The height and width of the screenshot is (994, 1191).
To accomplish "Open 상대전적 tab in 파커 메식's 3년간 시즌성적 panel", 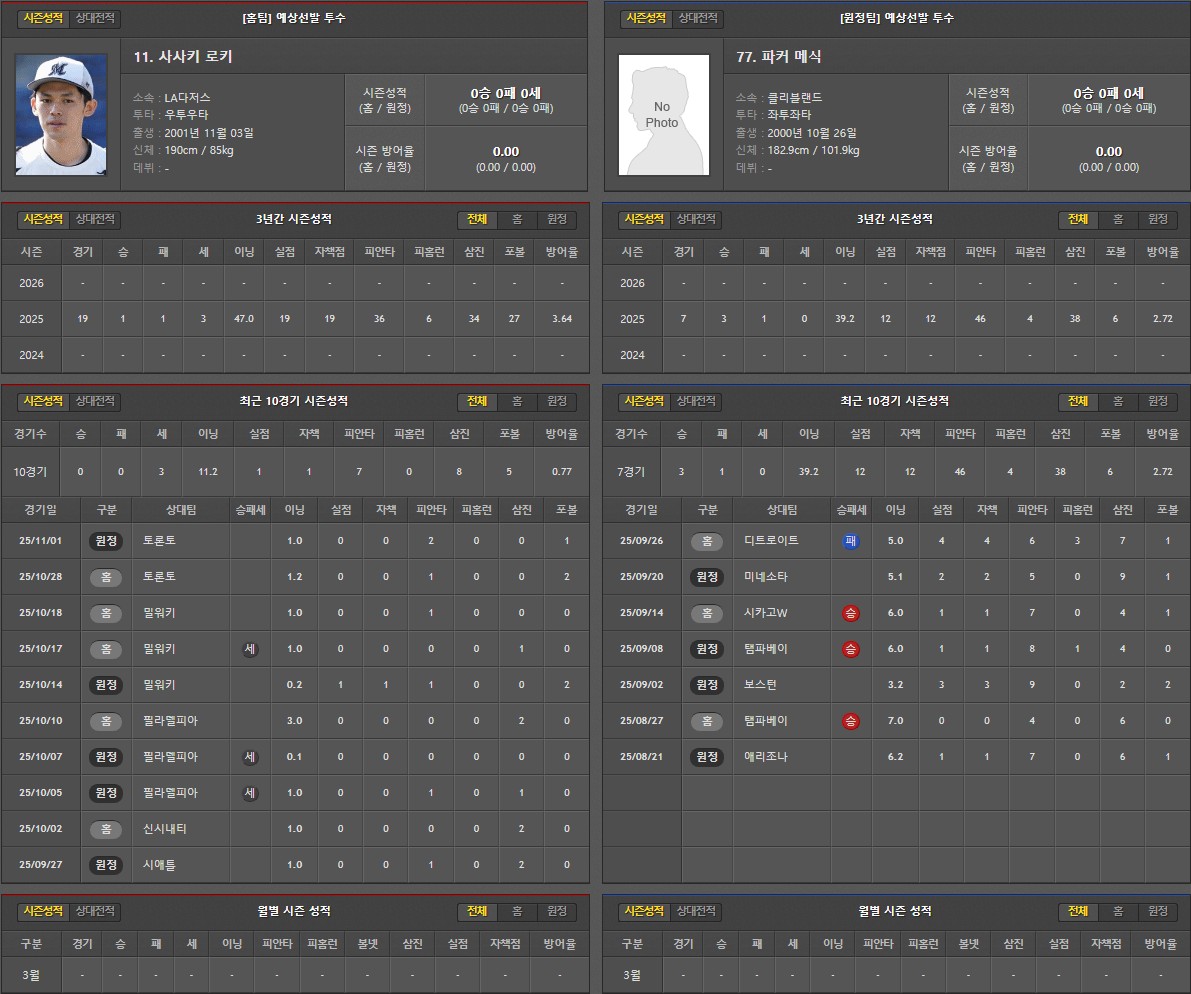I will [x=697, y=220].
